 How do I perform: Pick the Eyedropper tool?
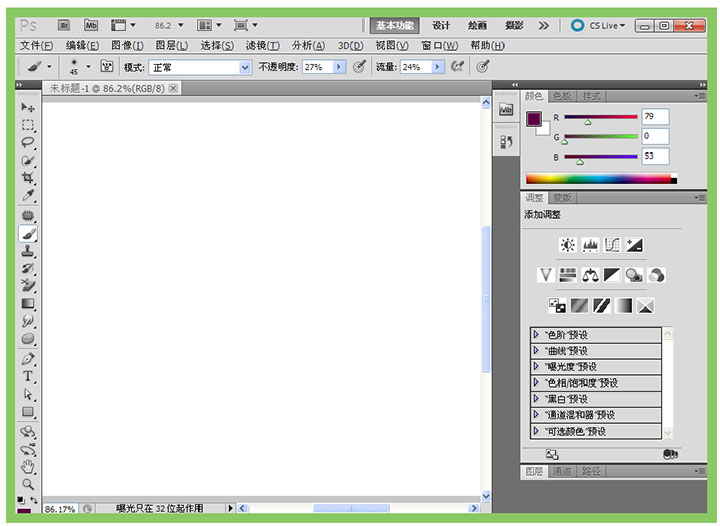tap(28, 196)
